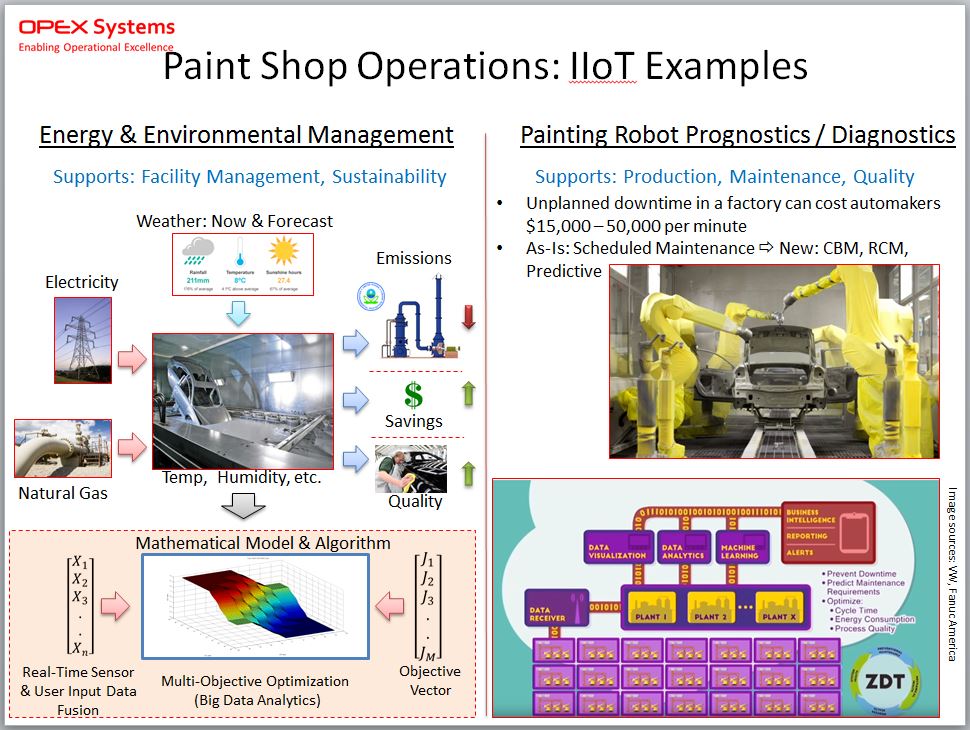Click 'Real-Time Sensor & User Input Data Fusion' text
970x730 pixels.
coord(78,691)
